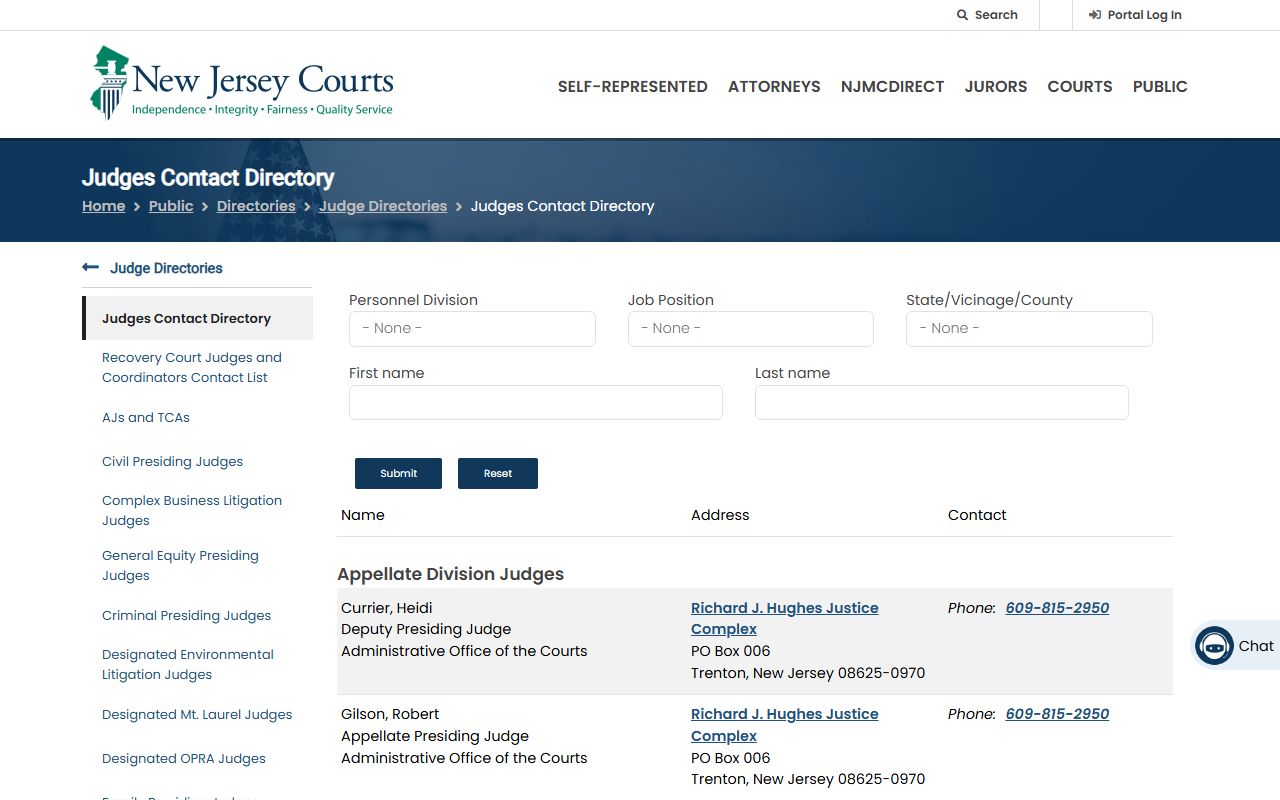Open the Designated OPRA Judges link

(x=184, y=758)
